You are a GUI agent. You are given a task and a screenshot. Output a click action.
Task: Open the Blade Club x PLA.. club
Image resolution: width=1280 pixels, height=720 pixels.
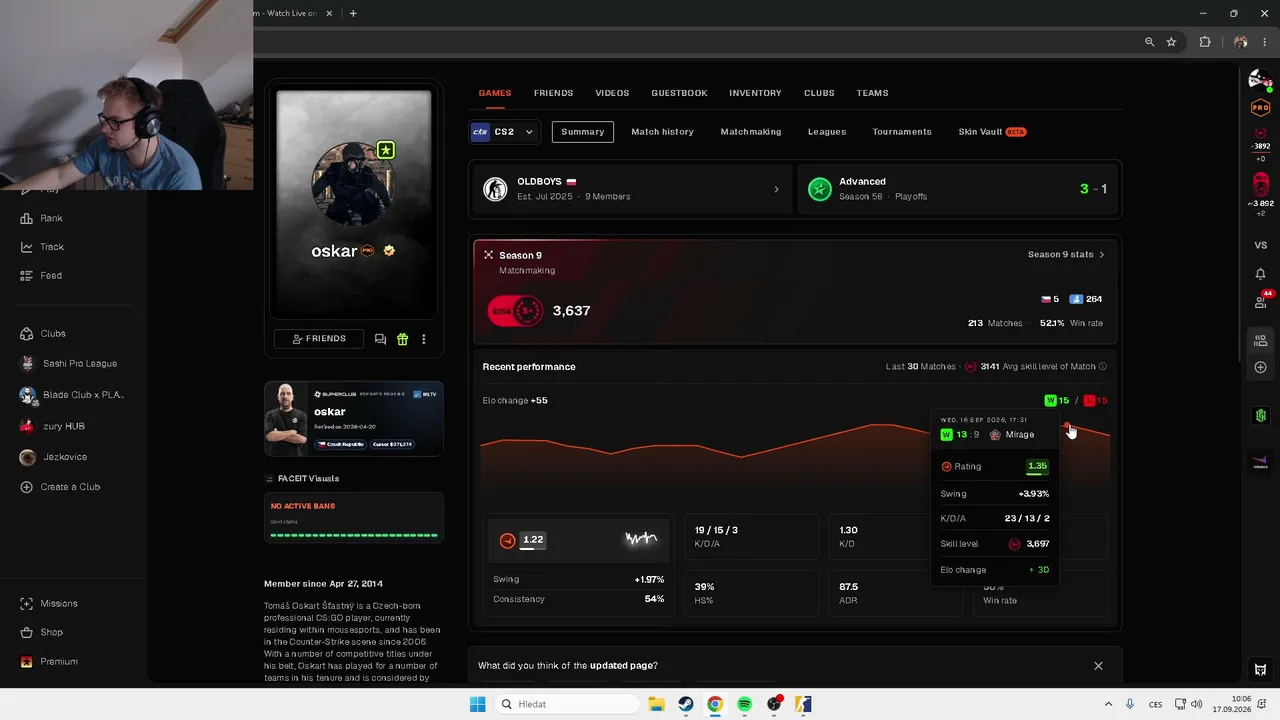coord(72,395)
